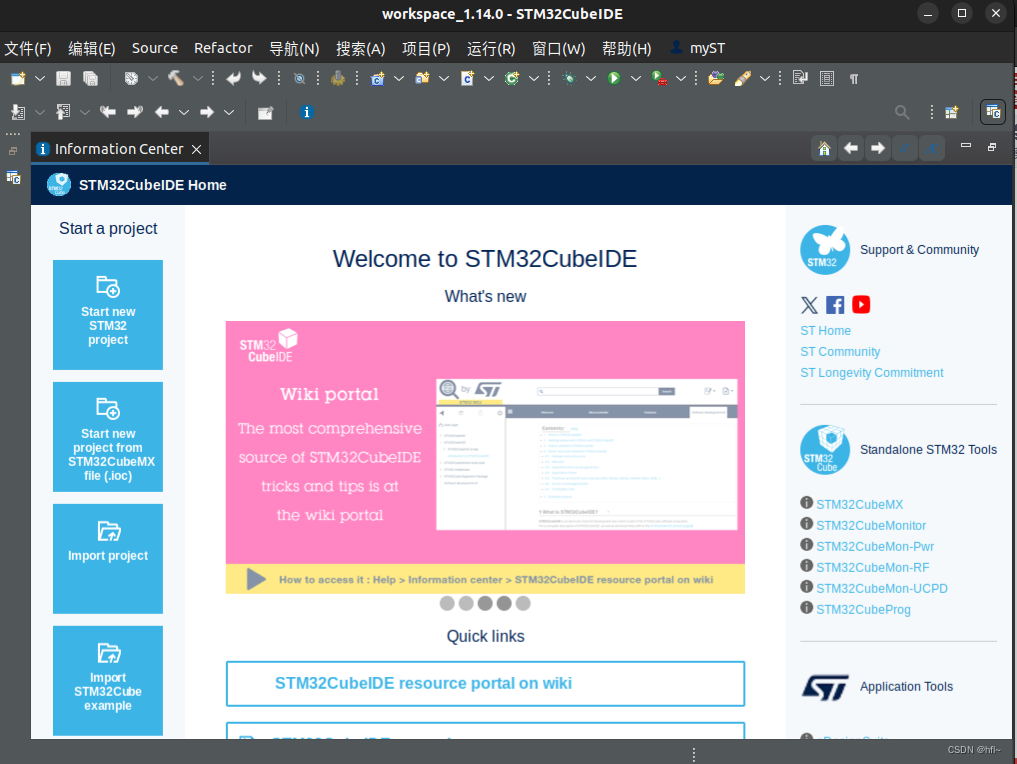
Task: Open the 导航(N) menu
Action: tap(293, 48)
